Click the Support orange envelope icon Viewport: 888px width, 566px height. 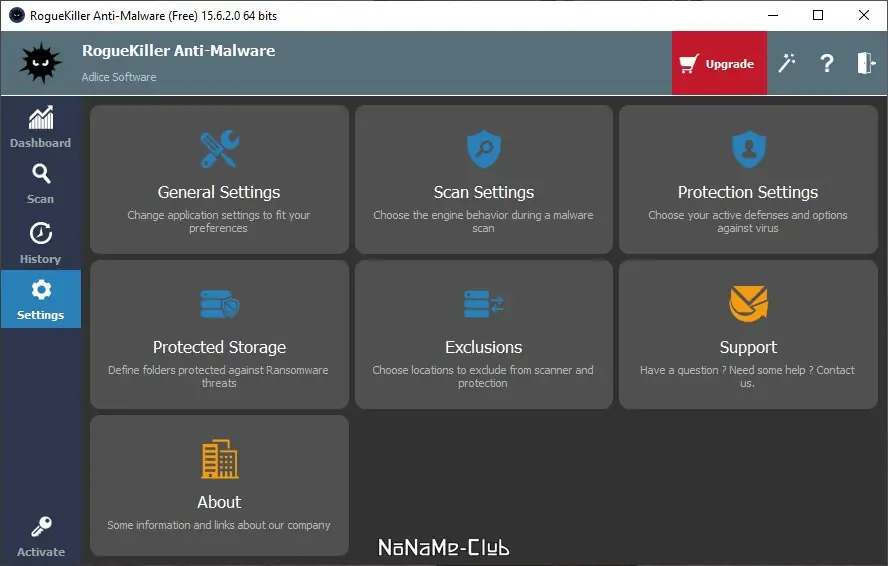click(748, 304)
